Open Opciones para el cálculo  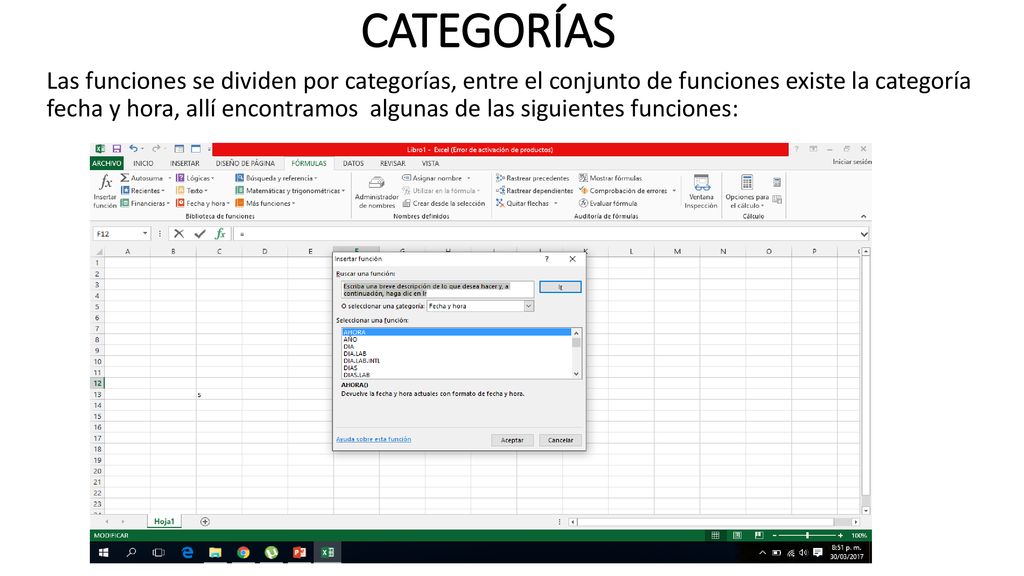point(746,191)
